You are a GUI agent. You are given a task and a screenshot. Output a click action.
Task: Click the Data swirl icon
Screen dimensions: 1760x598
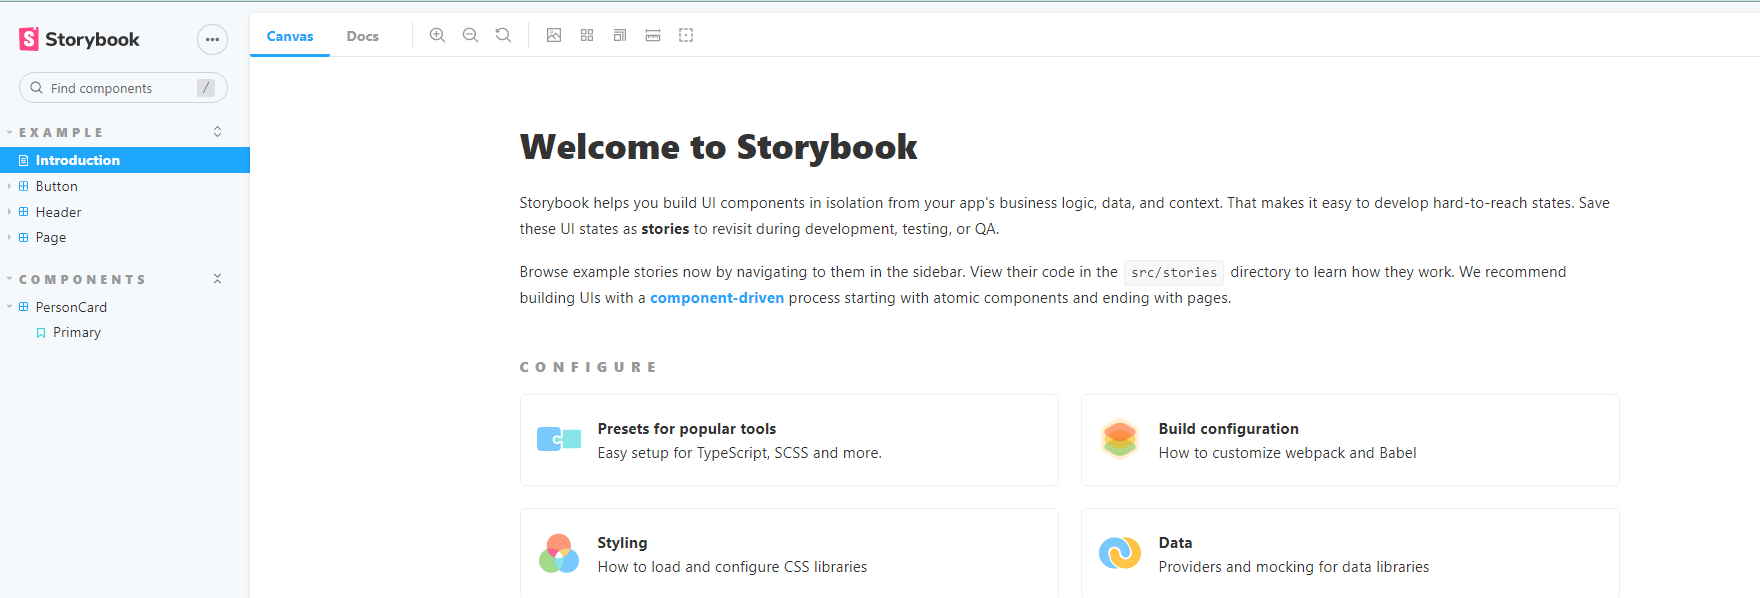coord(1120,552)
